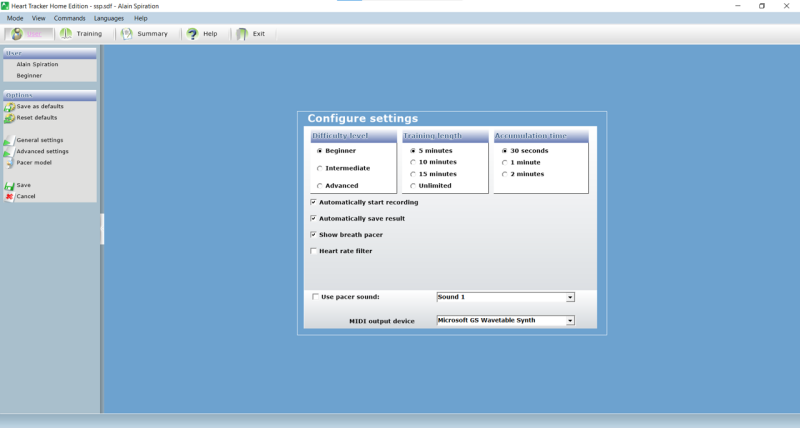Open the View menu

pos(39,18)
